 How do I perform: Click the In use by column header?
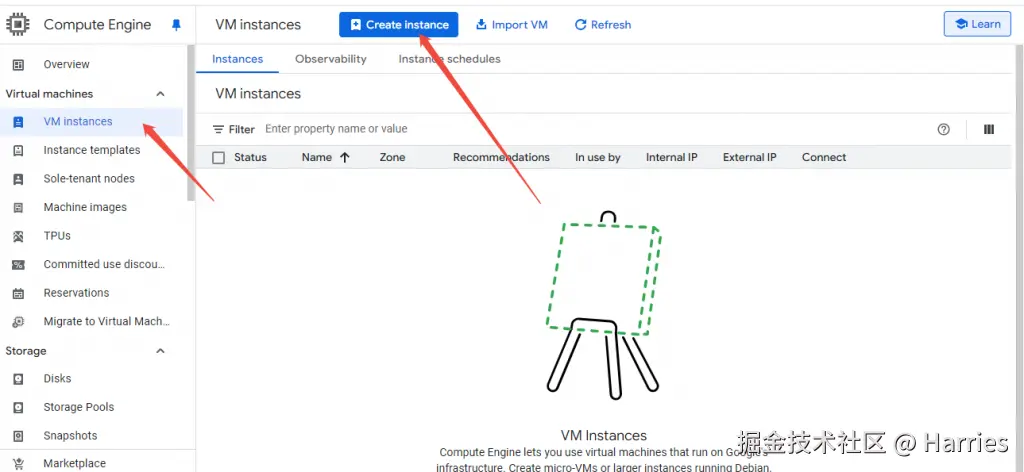pos(598,157)
